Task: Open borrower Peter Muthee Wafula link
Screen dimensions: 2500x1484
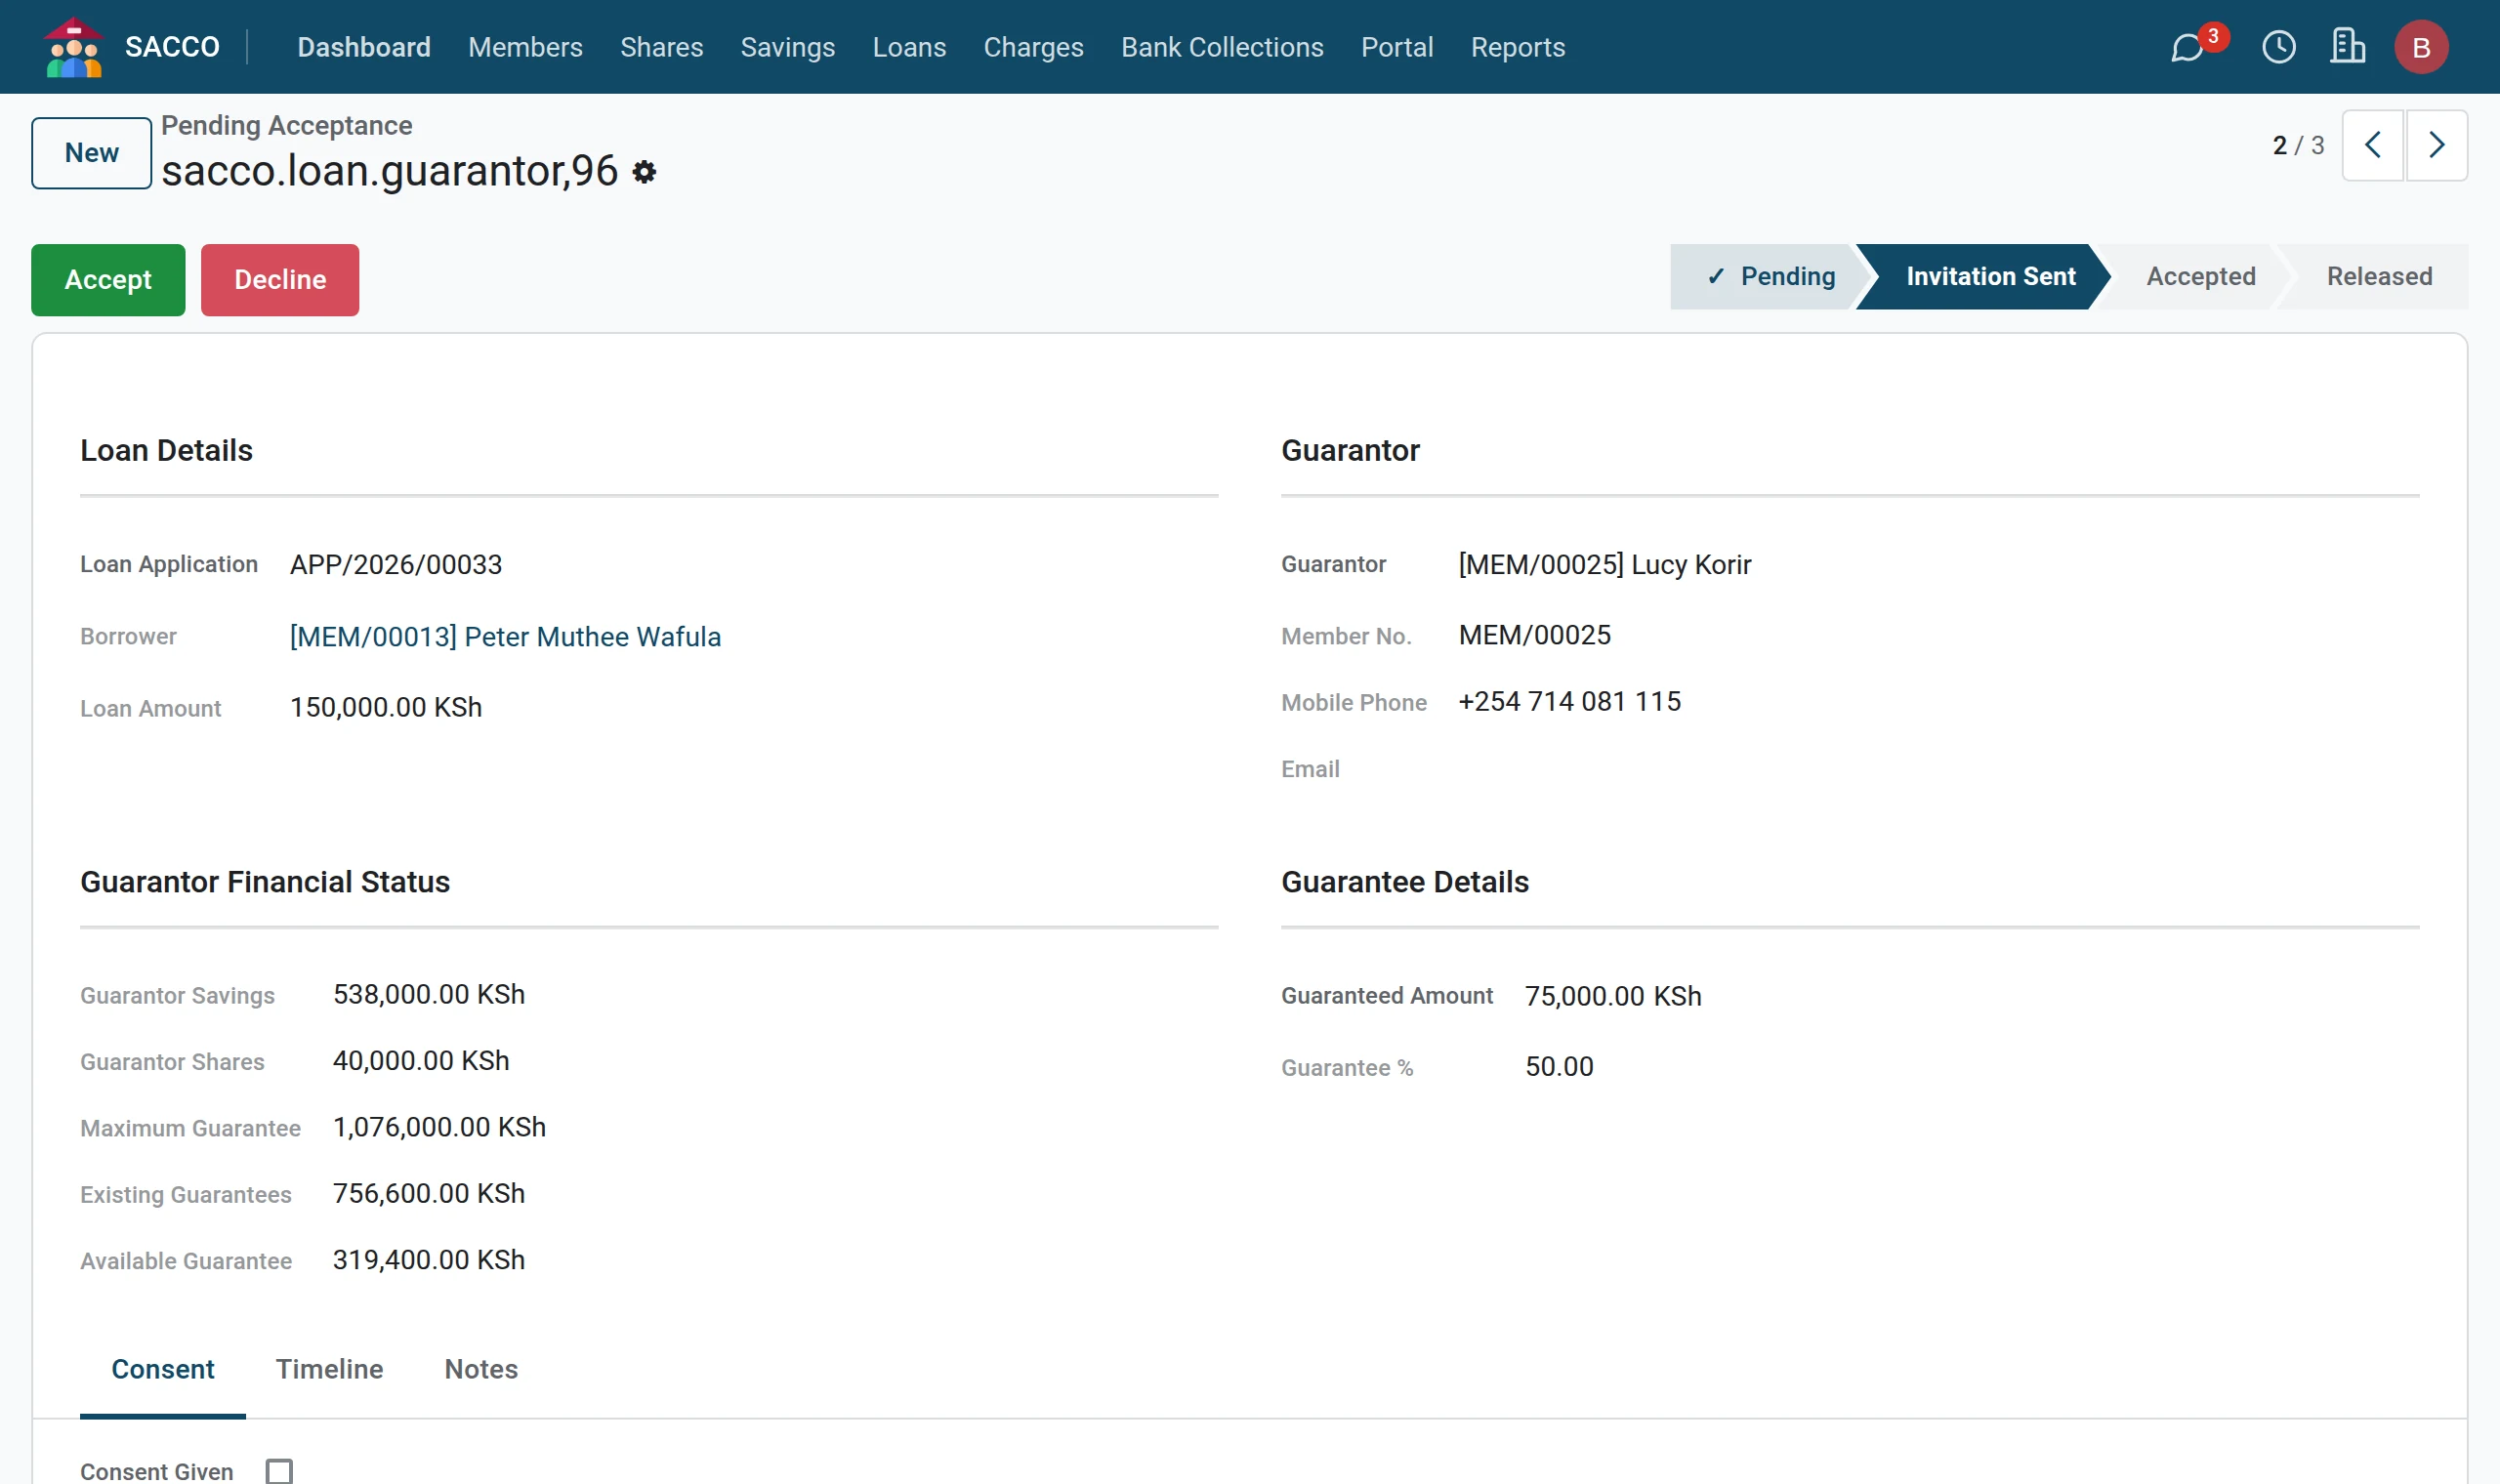Action: pos(505,637)
